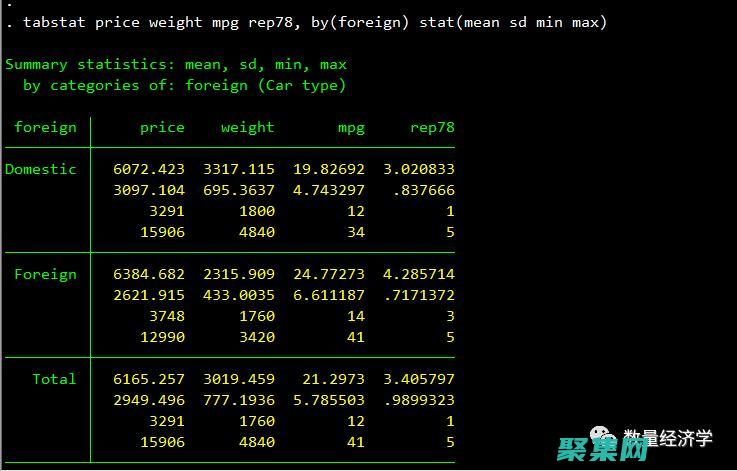The width and height of the screenshot is (737, 471).
Task: Click the Total row label
Action: pyautogui.click(x=54, y=379)
